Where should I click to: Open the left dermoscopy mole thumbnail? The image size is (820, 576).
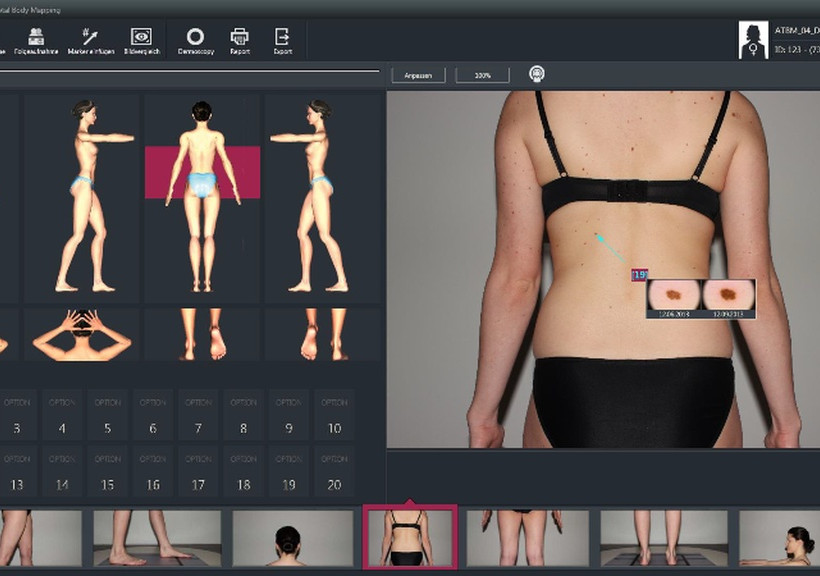tap(673, 296)
